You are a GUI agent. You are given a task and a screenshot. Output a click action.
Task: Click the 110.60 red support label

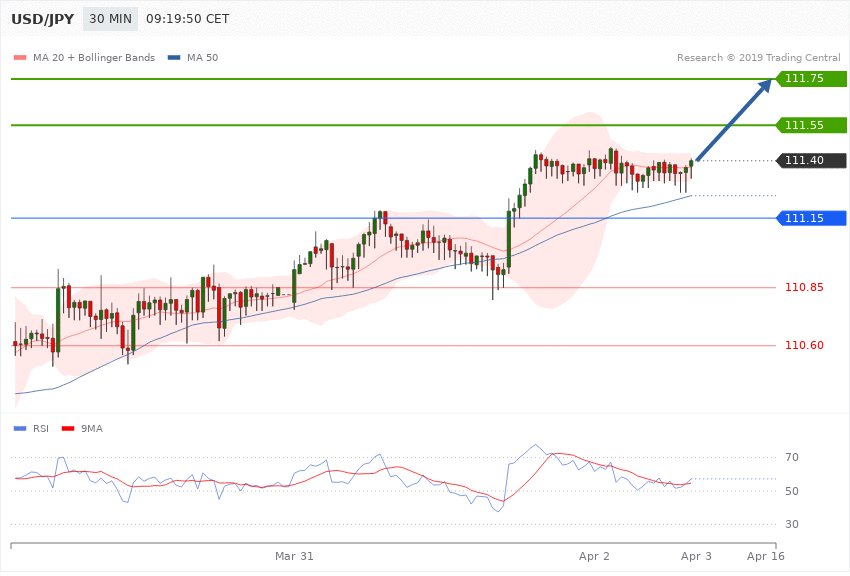[x=804, y=345]
